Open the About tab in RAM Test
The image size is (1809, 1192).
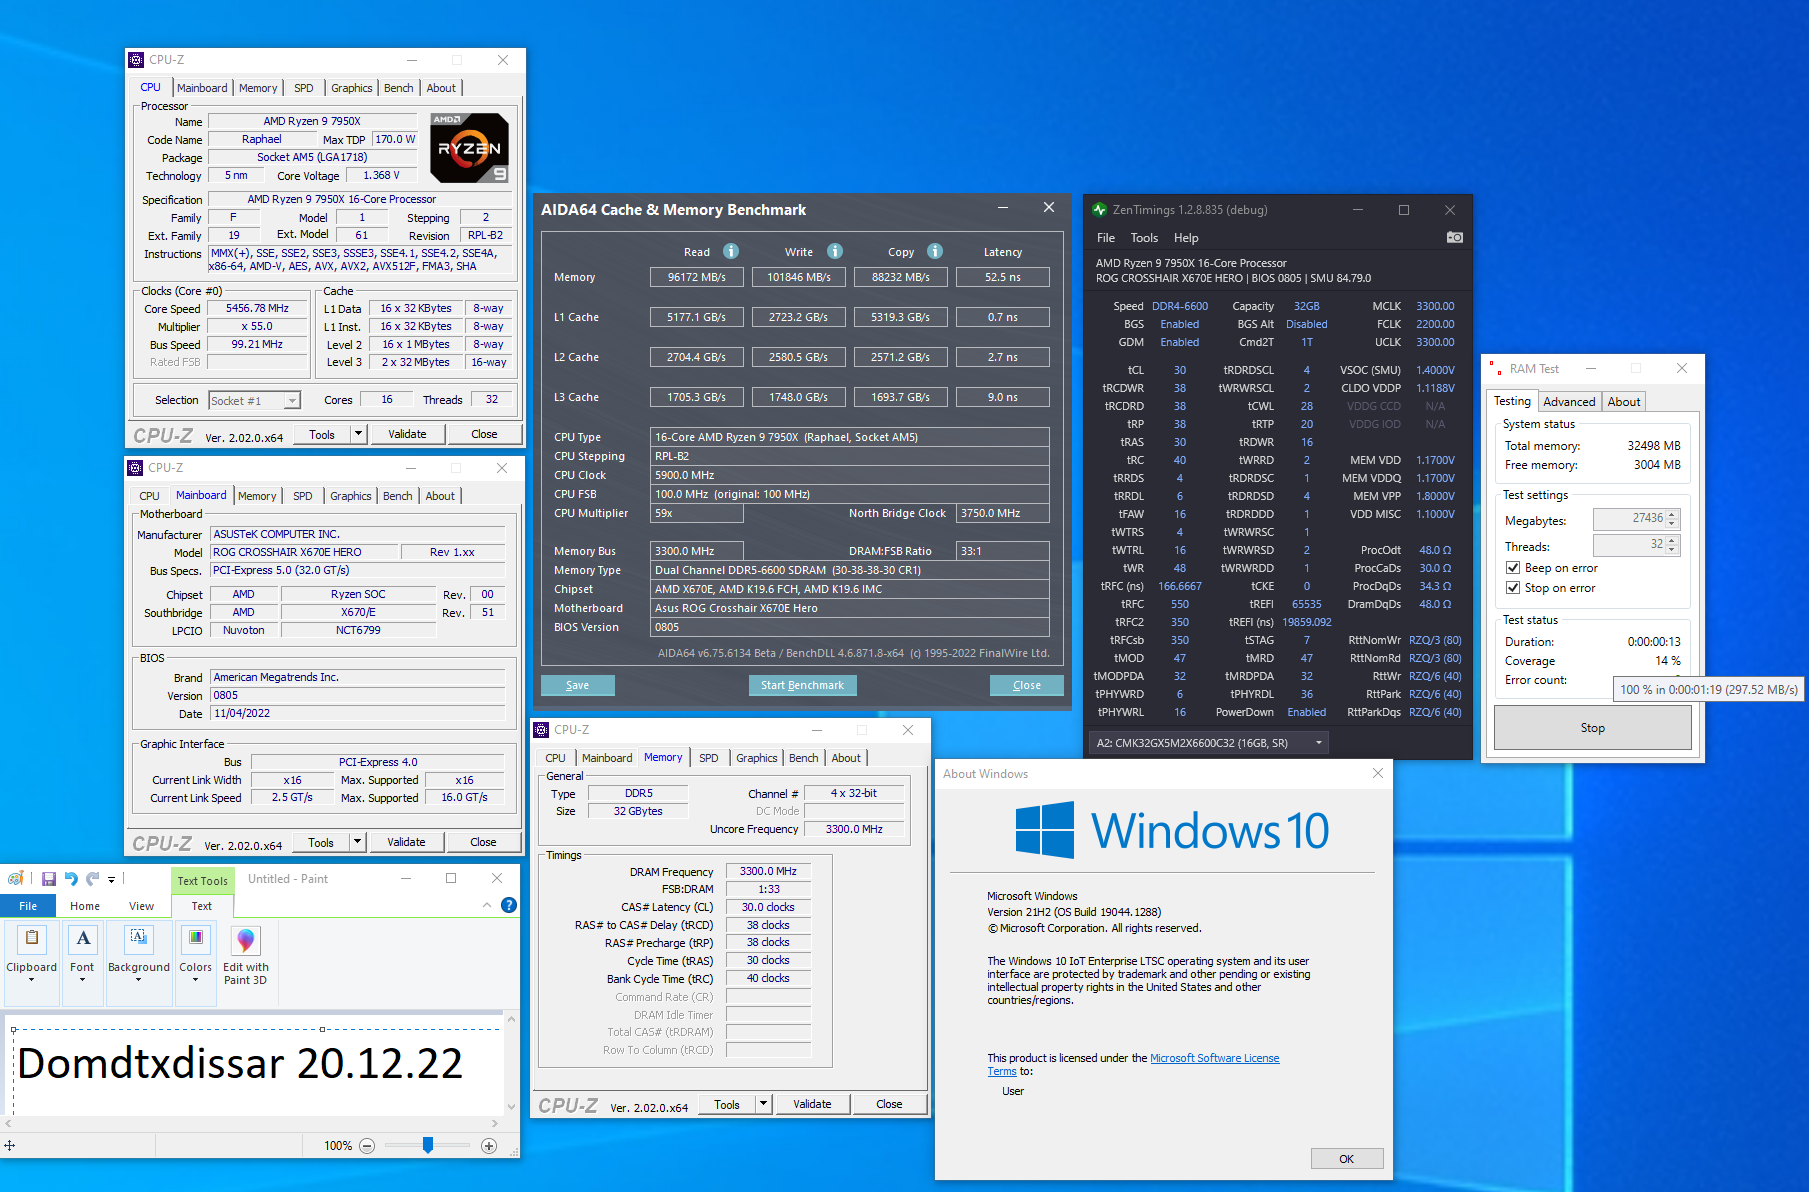point(1624,402)
